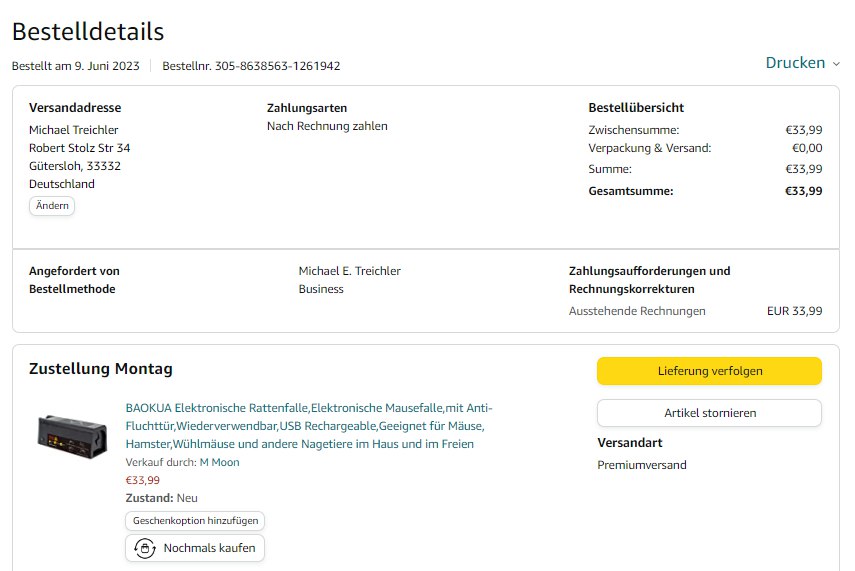Click Nach Rechnung zahlen payment text
Screen dimensions: 855x571
tap(327, 126)
